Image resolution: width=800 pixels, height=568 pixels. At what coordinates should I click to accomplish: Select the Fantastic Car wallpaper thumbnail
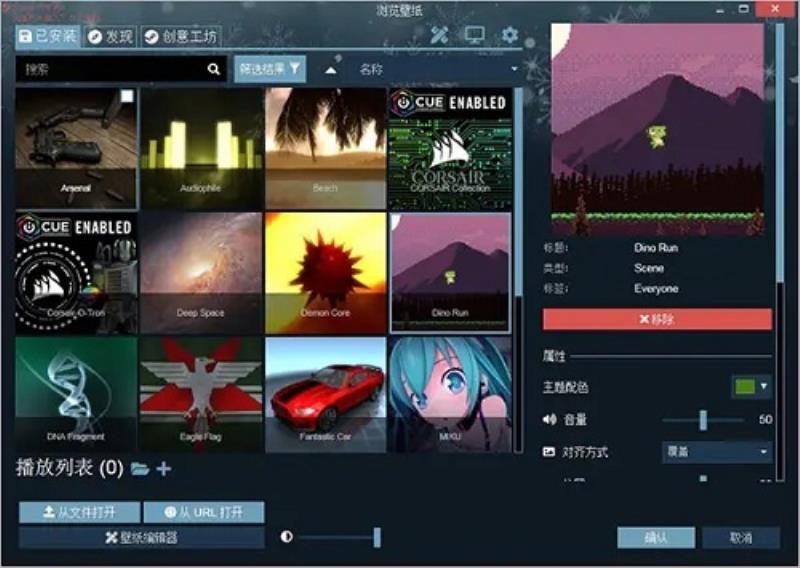click(x=326, y=394)
